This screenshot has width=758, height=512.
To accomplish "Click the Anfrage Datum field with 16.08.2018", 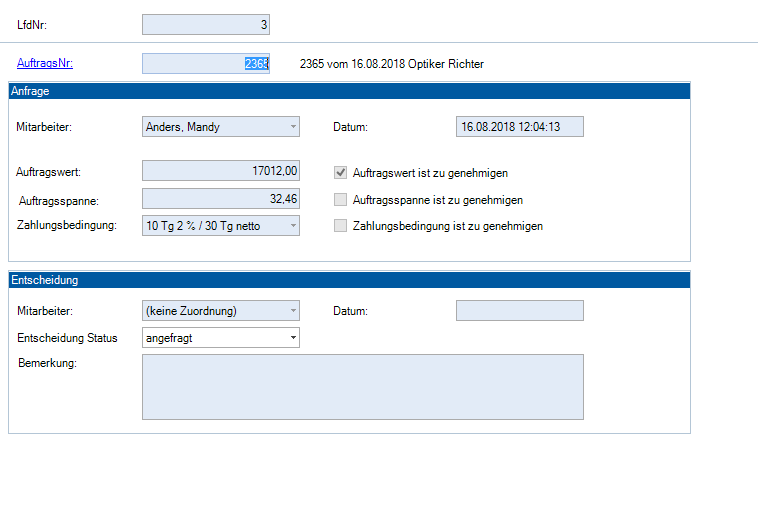I will pos(519,127).
